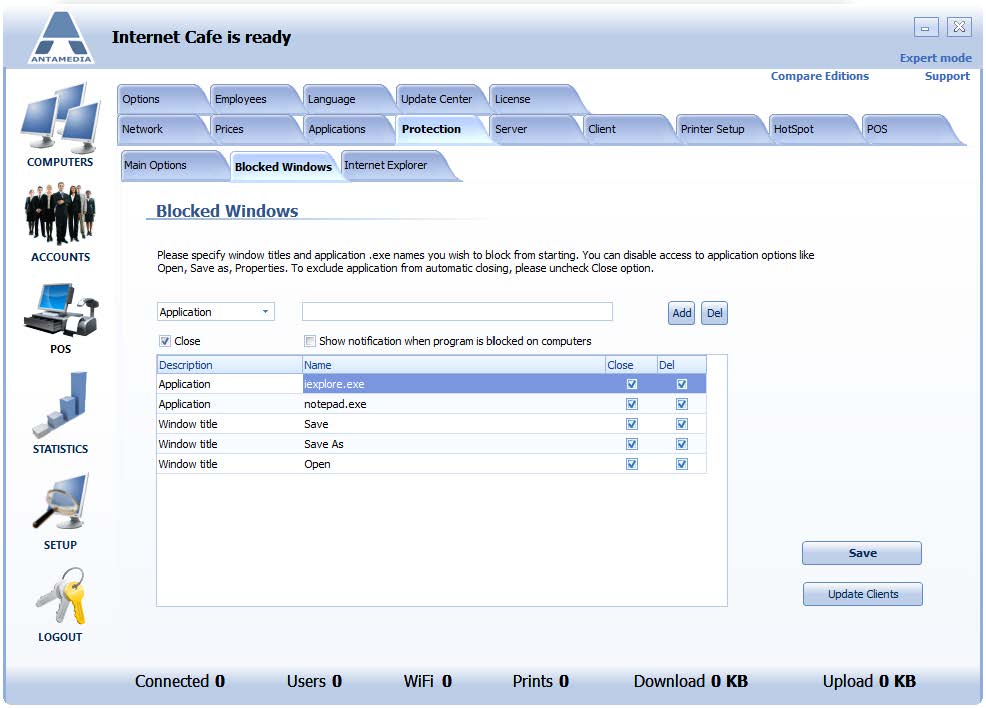
Task: Click the Update Clients button
Action: (x=863, y=594)
